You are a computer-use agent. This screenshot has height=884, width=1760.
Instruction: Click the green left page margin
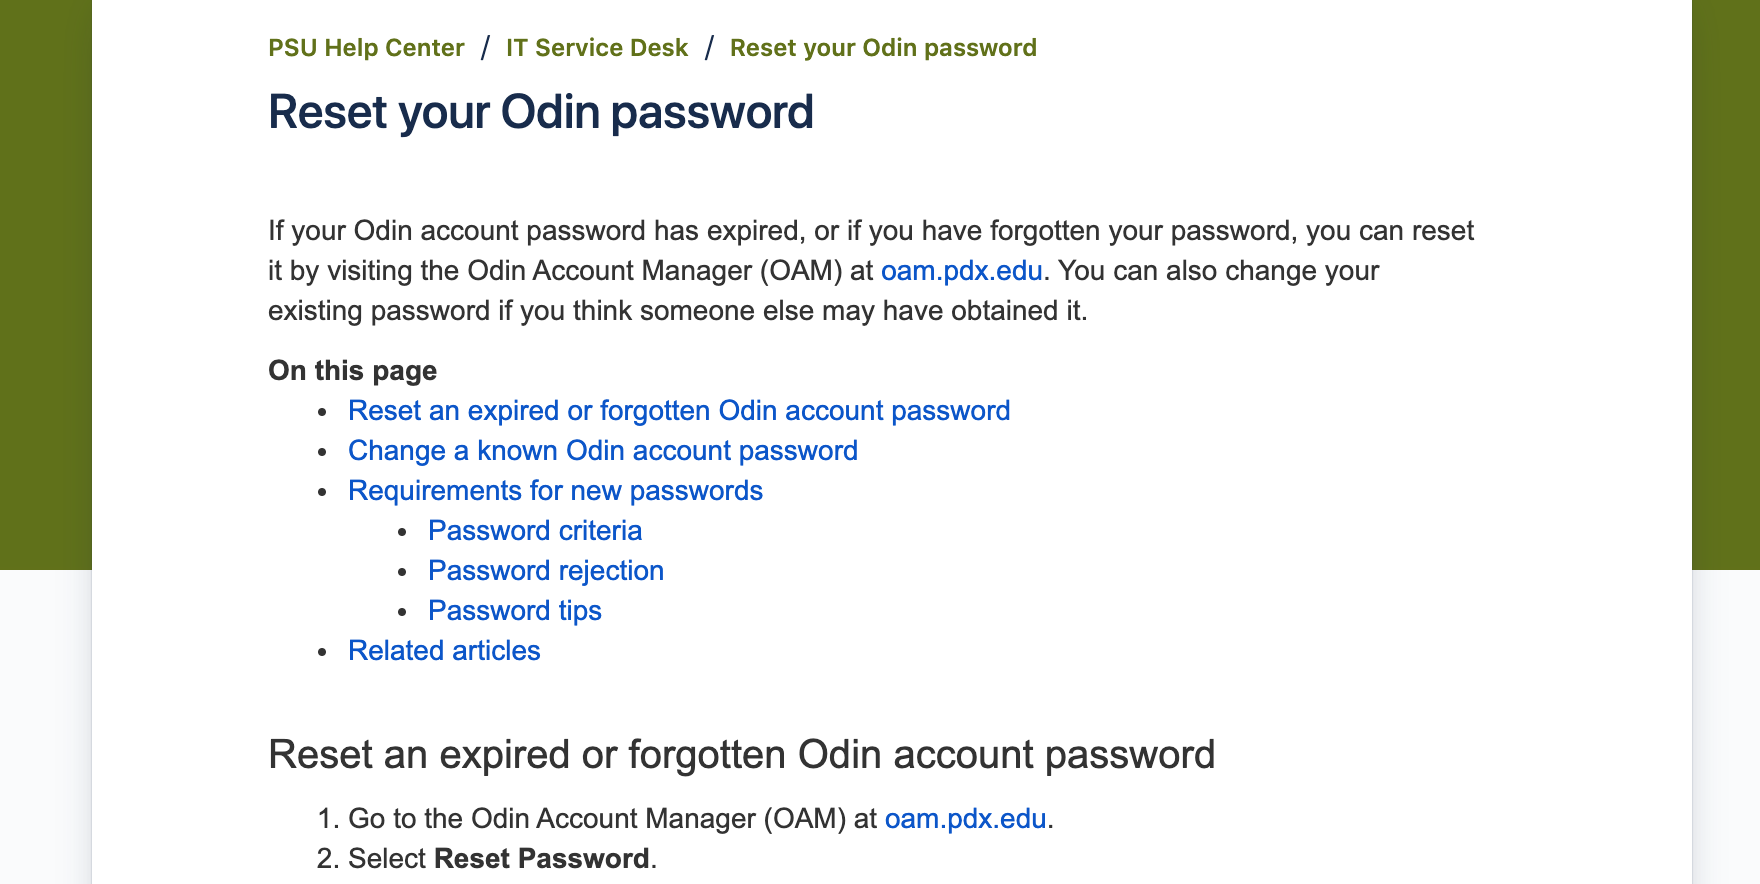point(45,280)
